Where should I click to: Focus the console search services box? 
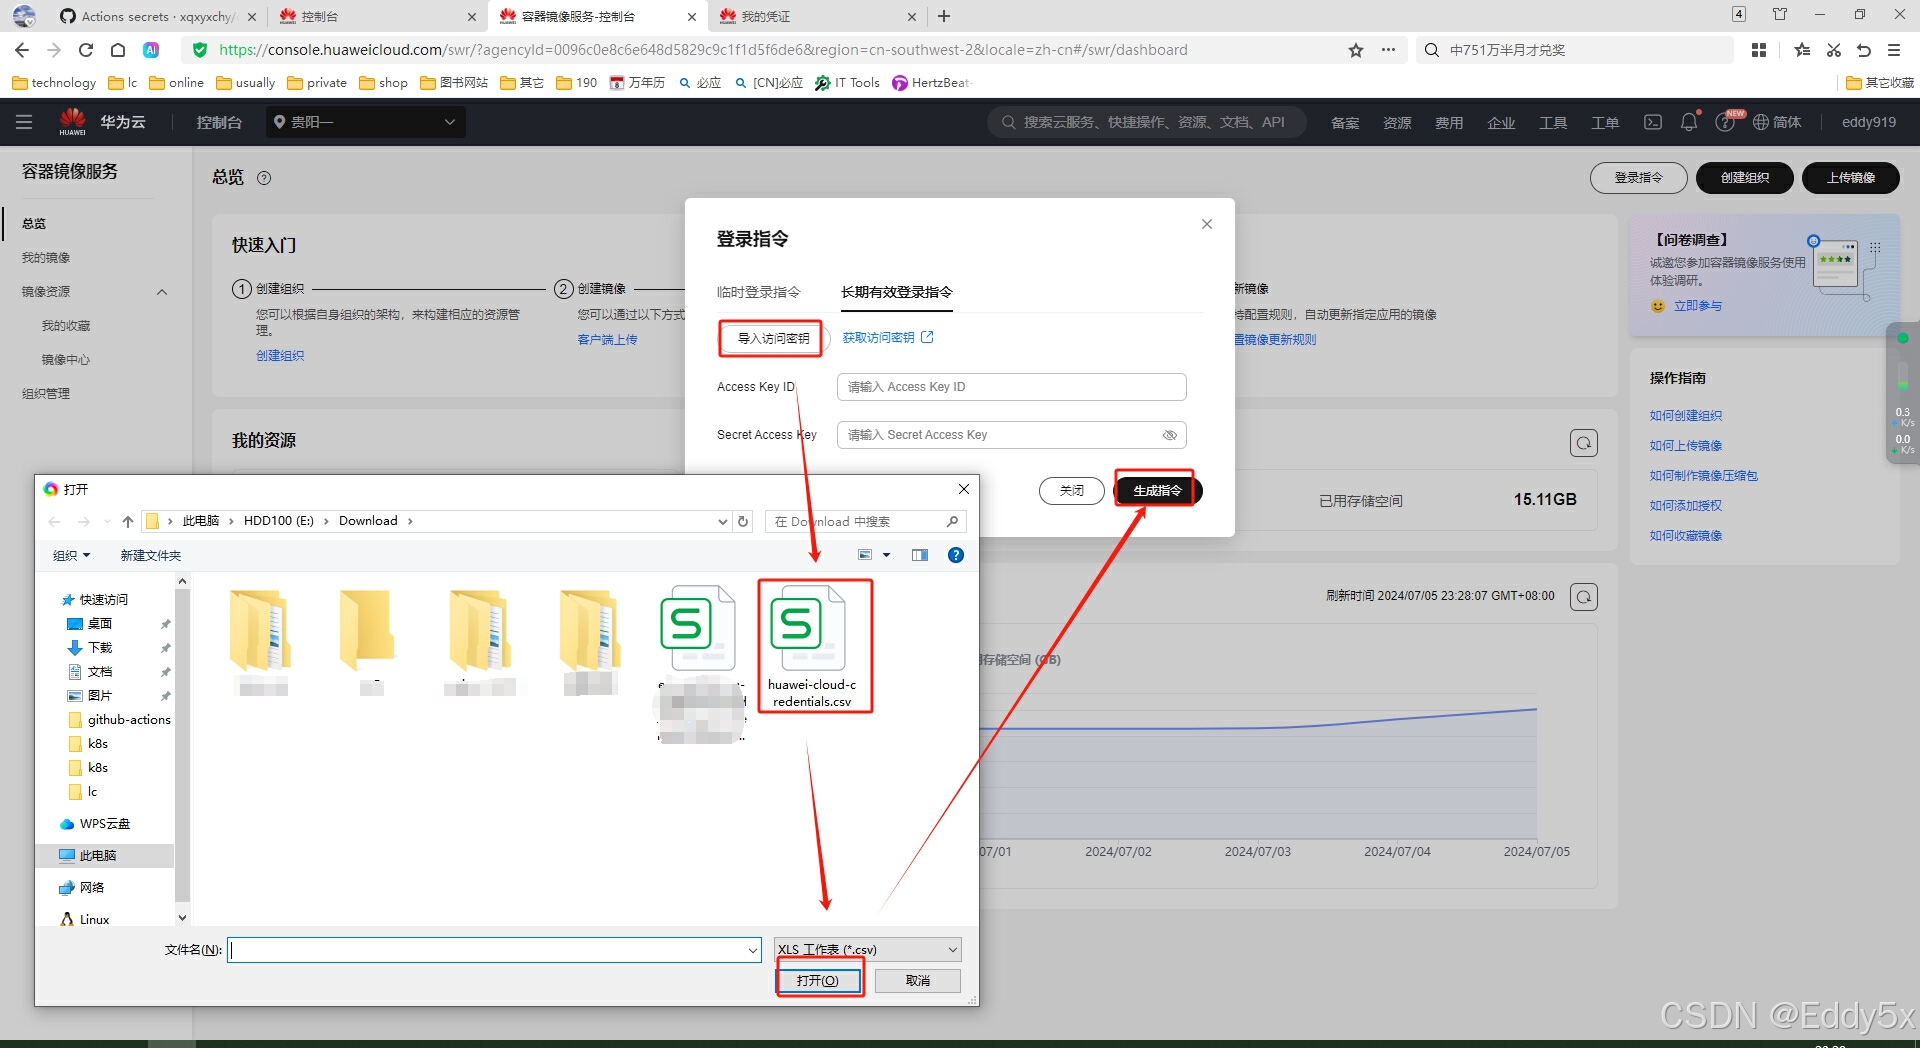[1148, 122]
